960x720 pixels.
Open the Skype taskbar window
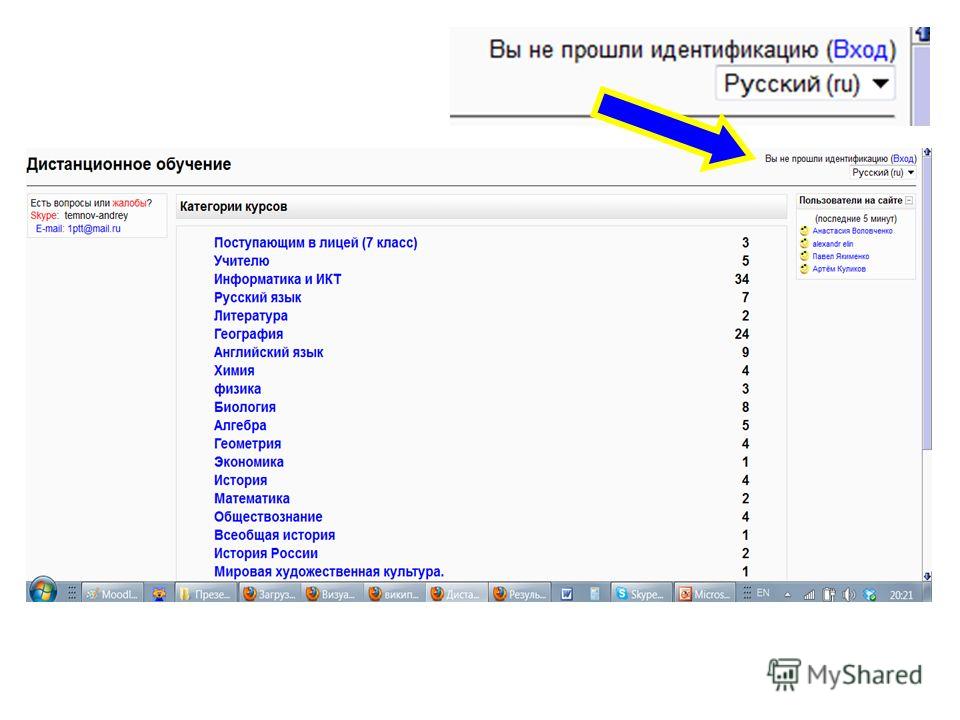coord(640,594)
